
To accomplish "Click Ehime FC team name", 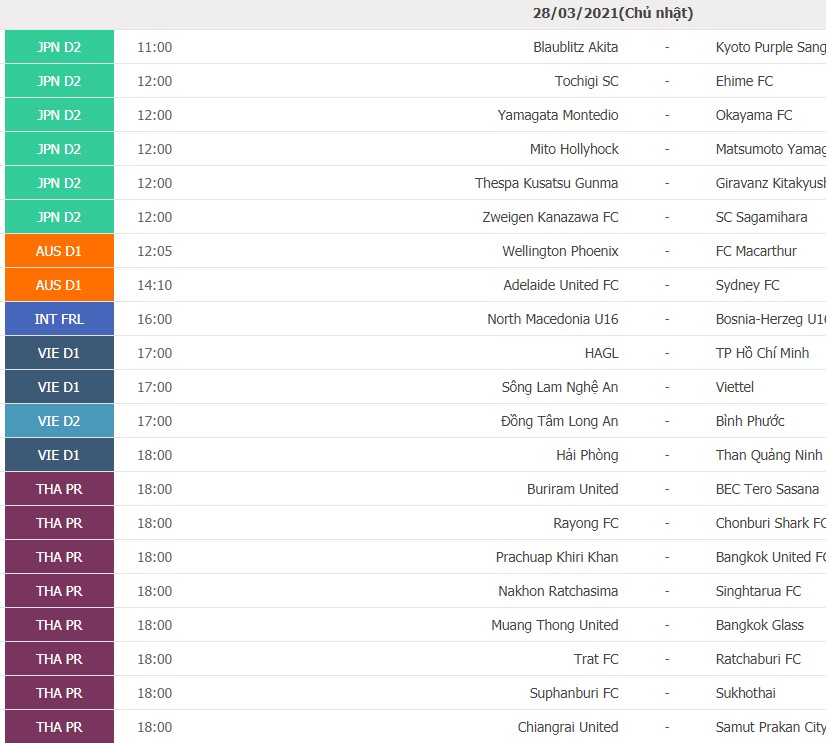I will tap(744, 81).
